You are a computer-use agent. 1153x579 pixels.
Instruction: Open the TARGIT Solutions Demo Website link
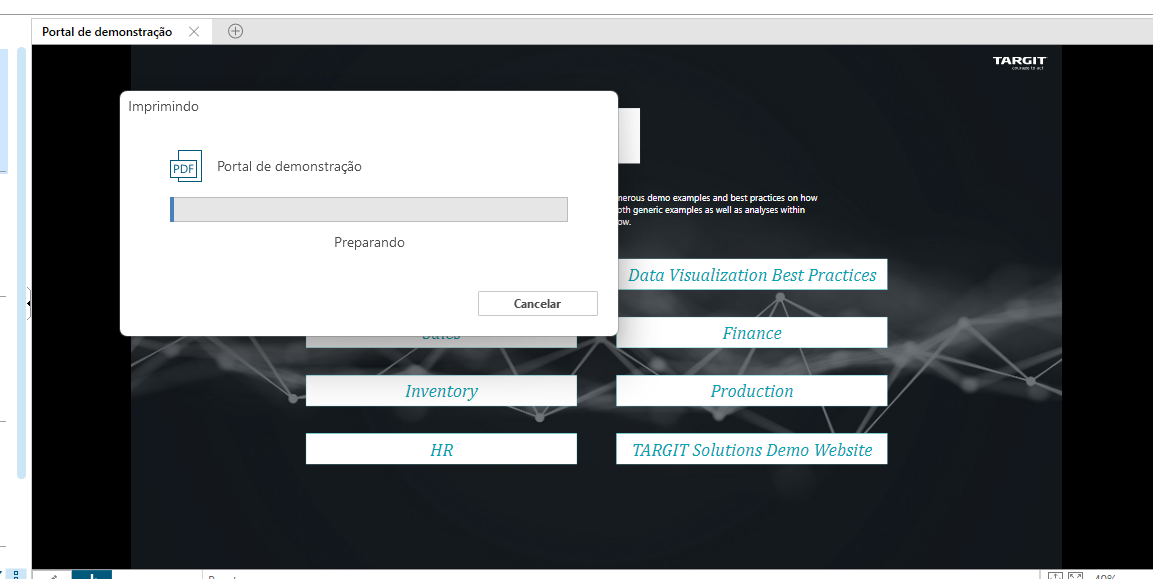(752, 449)
